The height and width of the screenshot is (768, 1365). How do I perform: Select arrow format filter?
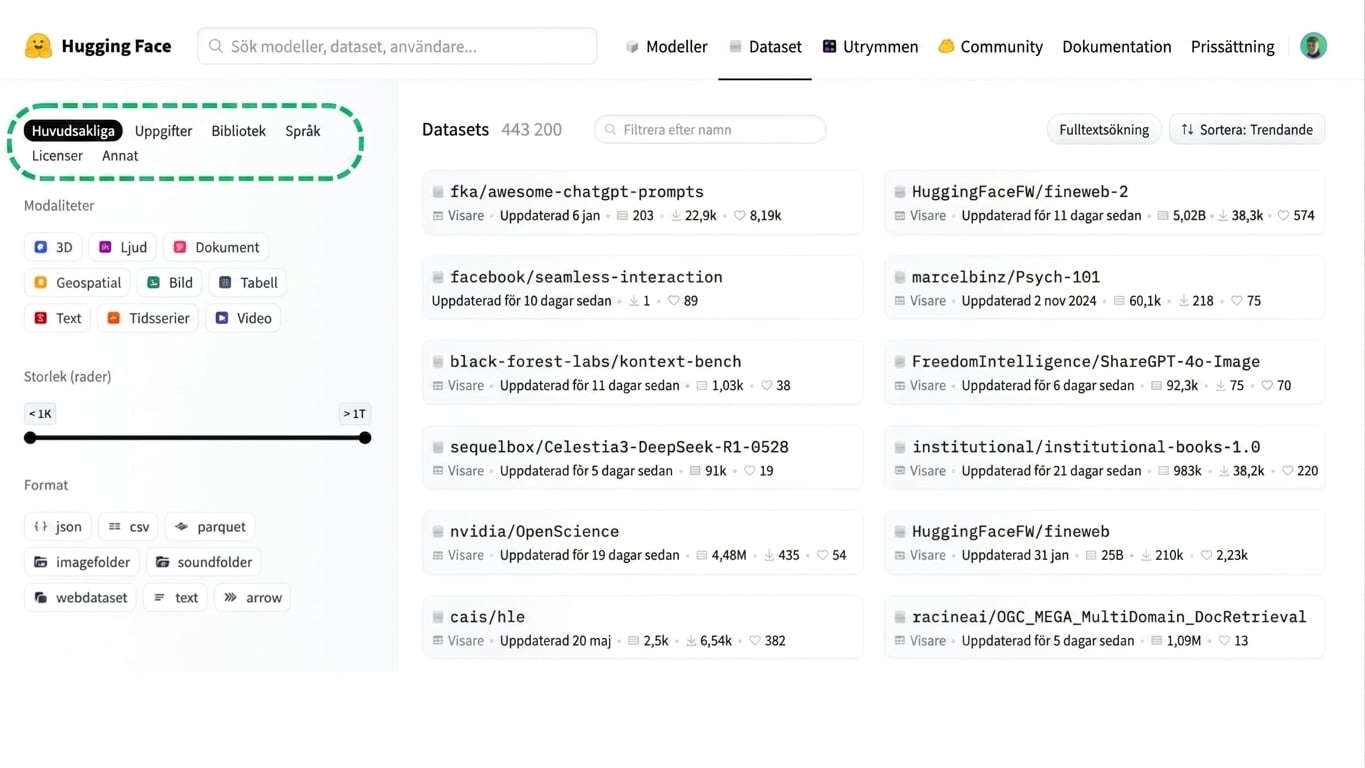pyautogui.click(x=252, y=598)
